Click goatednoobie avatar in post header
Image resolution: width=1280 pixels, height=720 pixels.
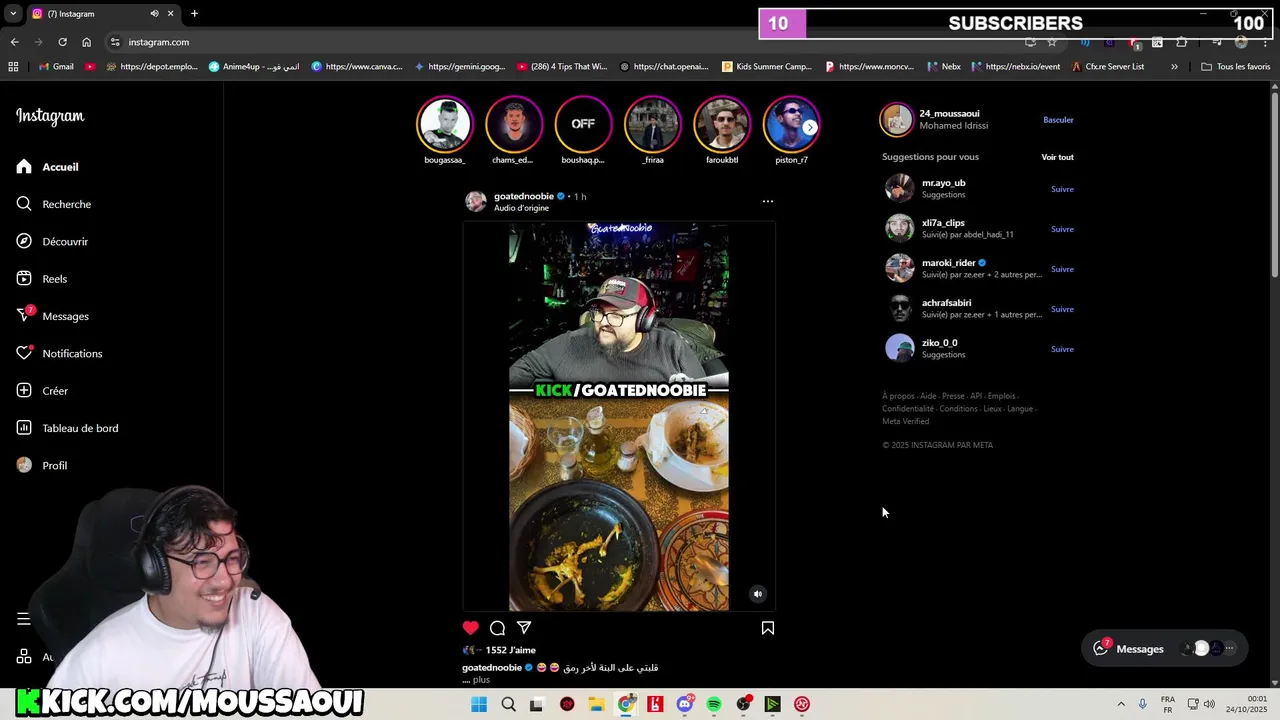(476, 201)
